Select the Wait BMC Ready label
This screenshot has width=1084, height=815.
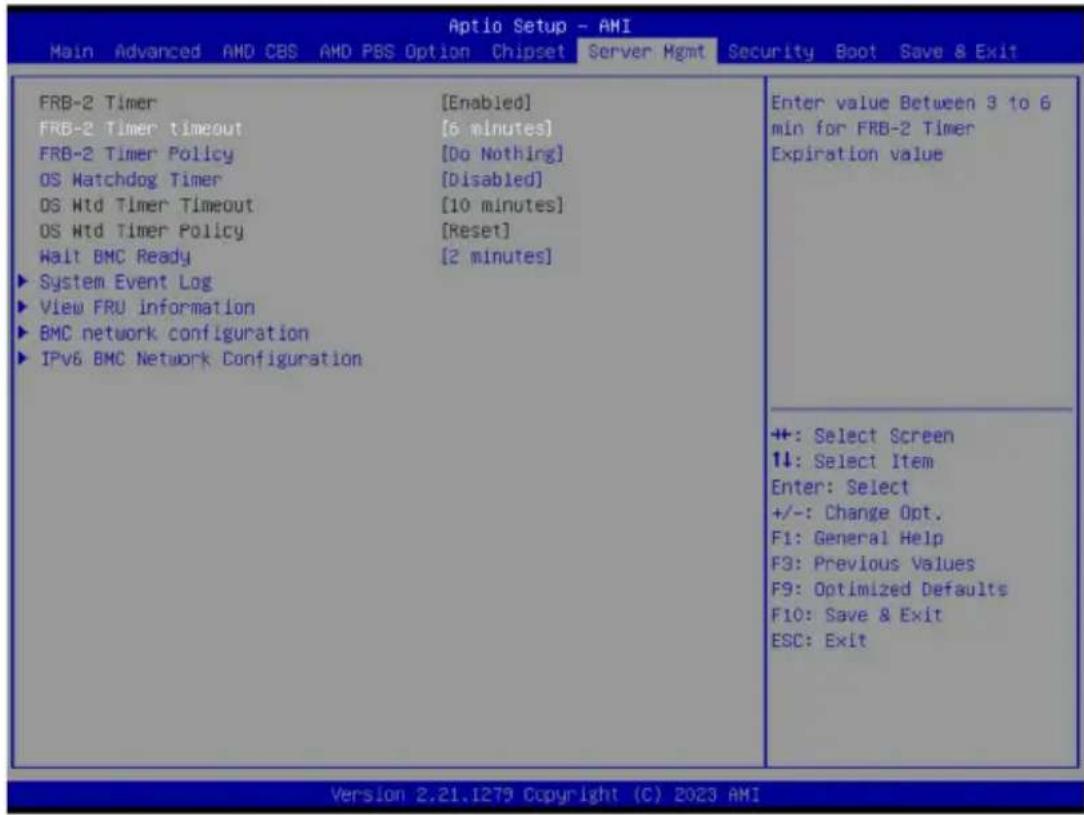115,256
